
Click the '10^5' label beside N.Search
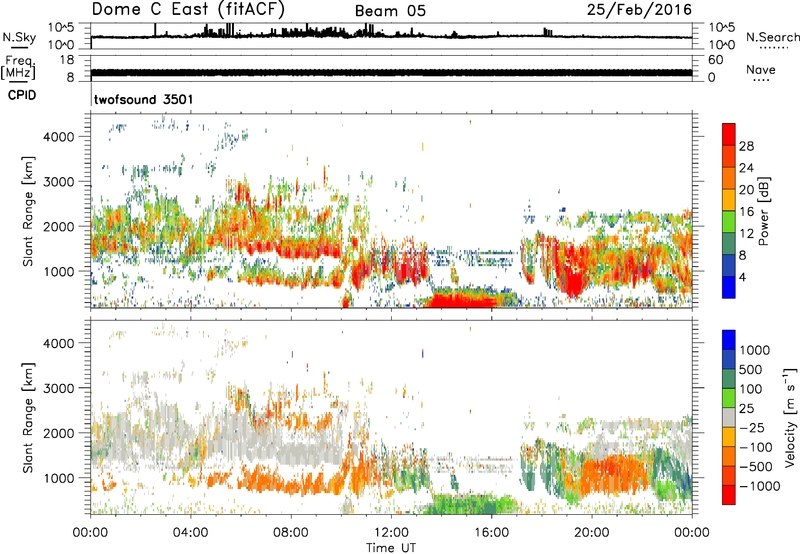pyautogui.click(x=722, y=27)
